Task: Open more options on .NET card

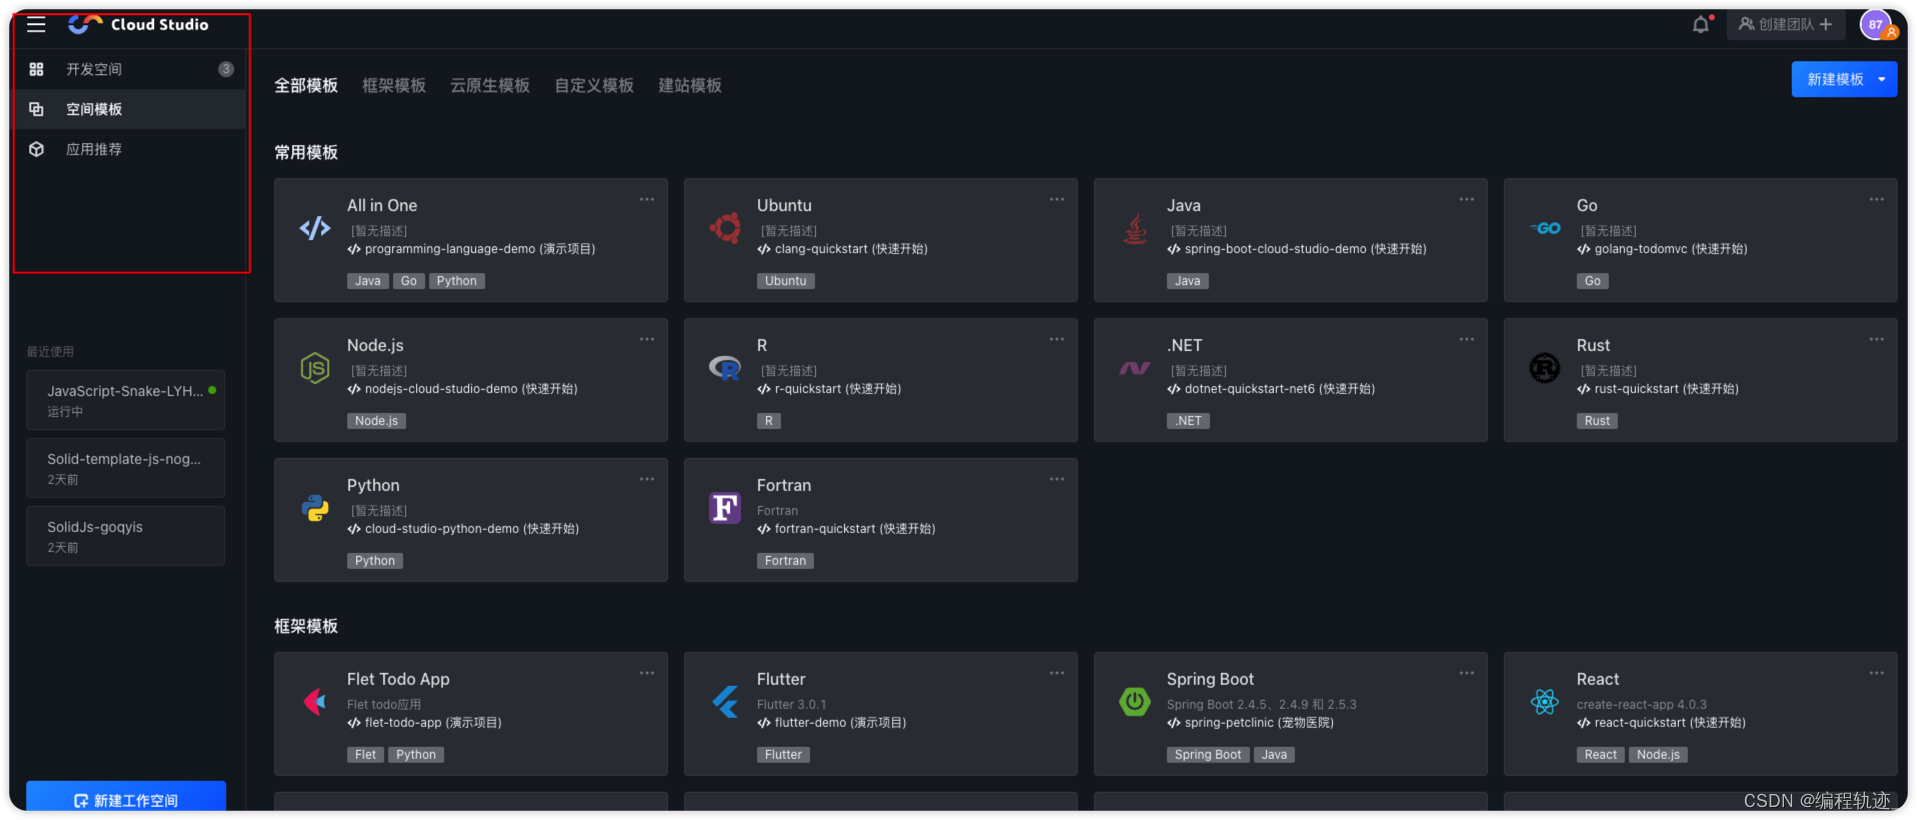Action: tap(1467, 339)
